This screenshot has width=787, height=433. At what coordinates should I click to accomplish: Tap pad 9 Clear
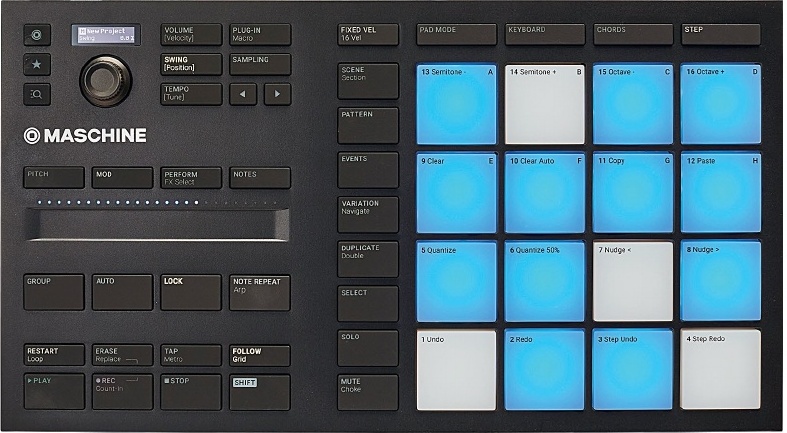tap(456, 193)
